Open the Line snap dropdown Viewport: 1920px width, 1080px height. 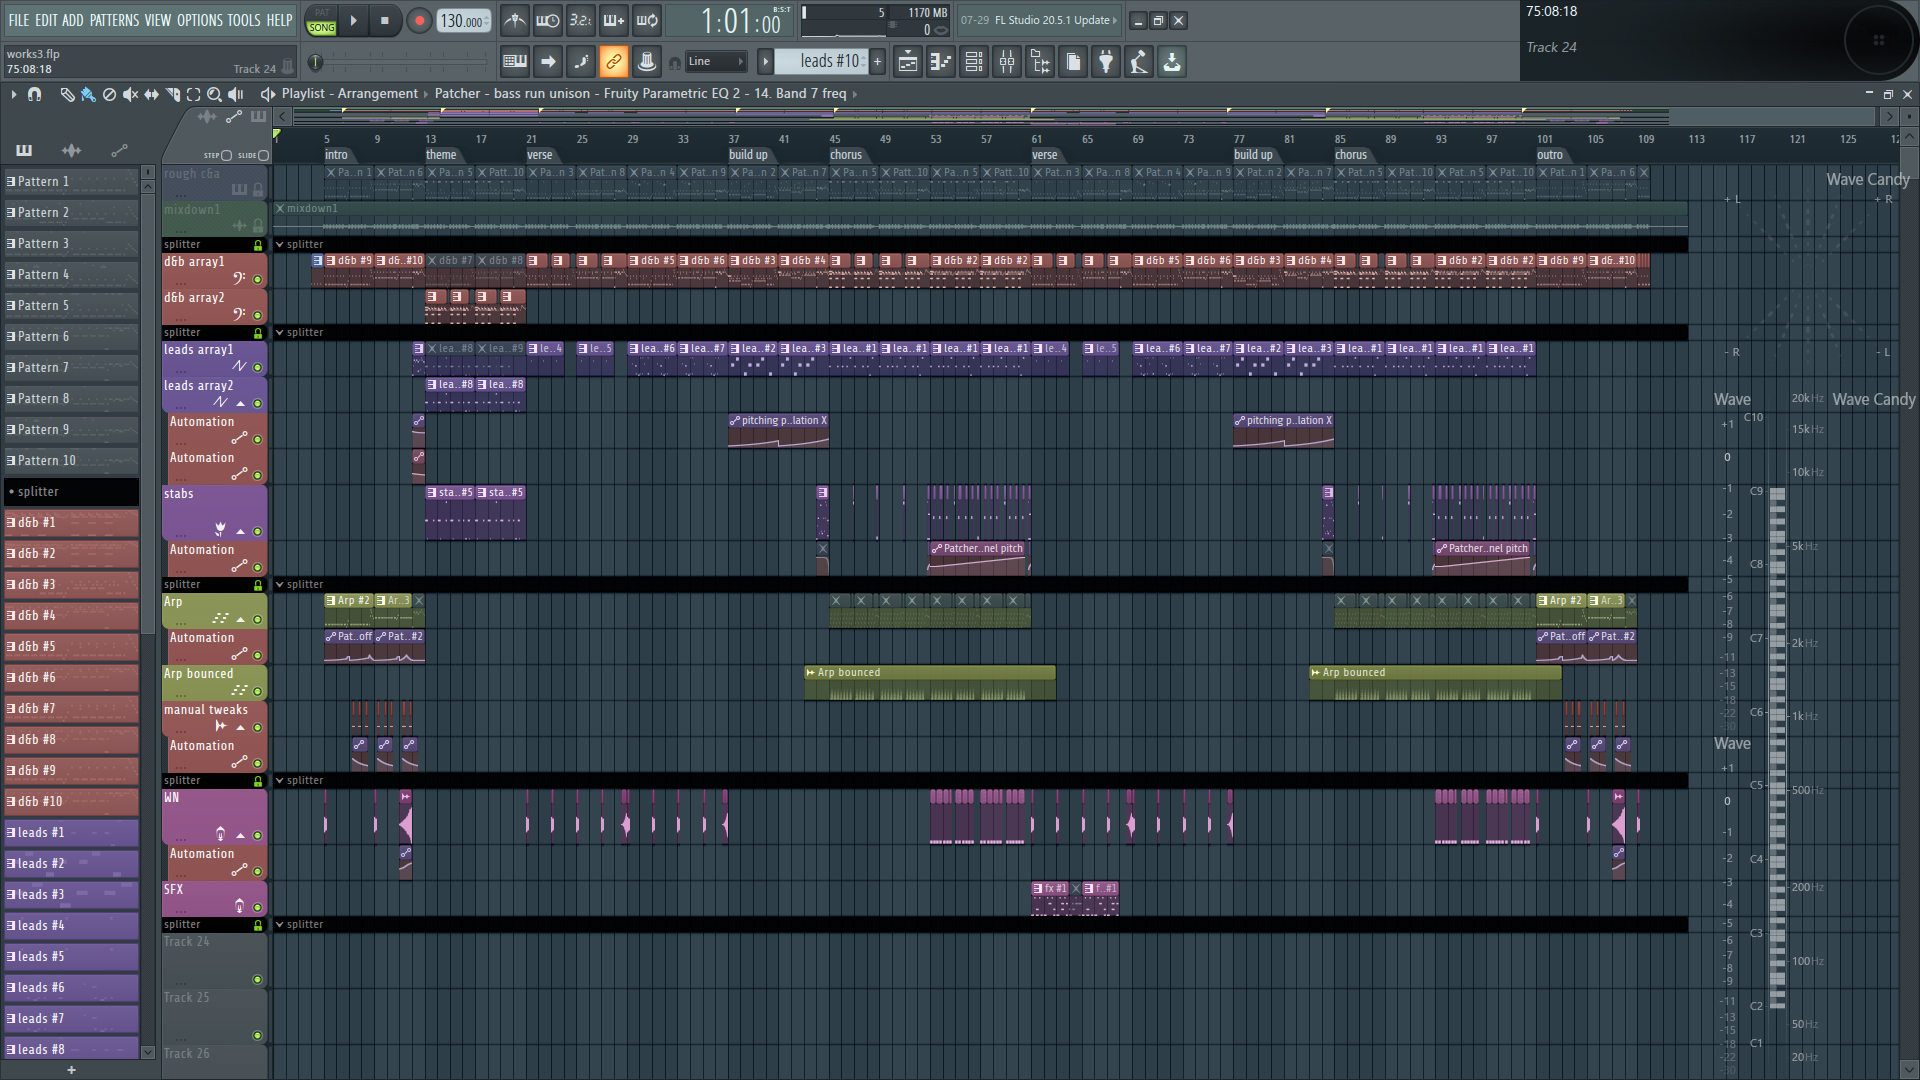coord(716,62)
